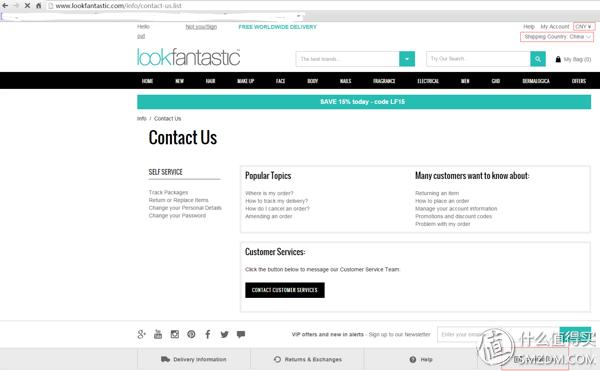Open the Shipping Country China dropdown
The height and width of the screenshot is (371, 600).
(557, 37)
